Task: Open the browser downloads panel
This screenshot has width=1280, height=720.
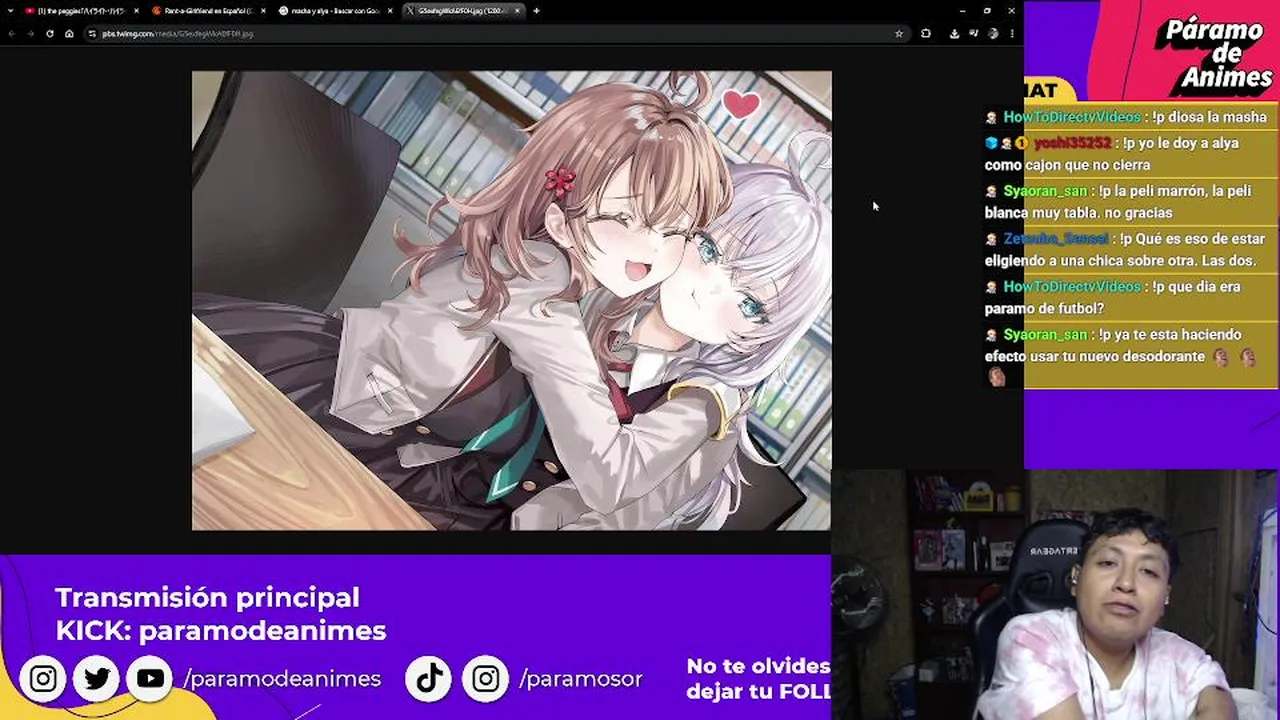Action: [954, 33]
